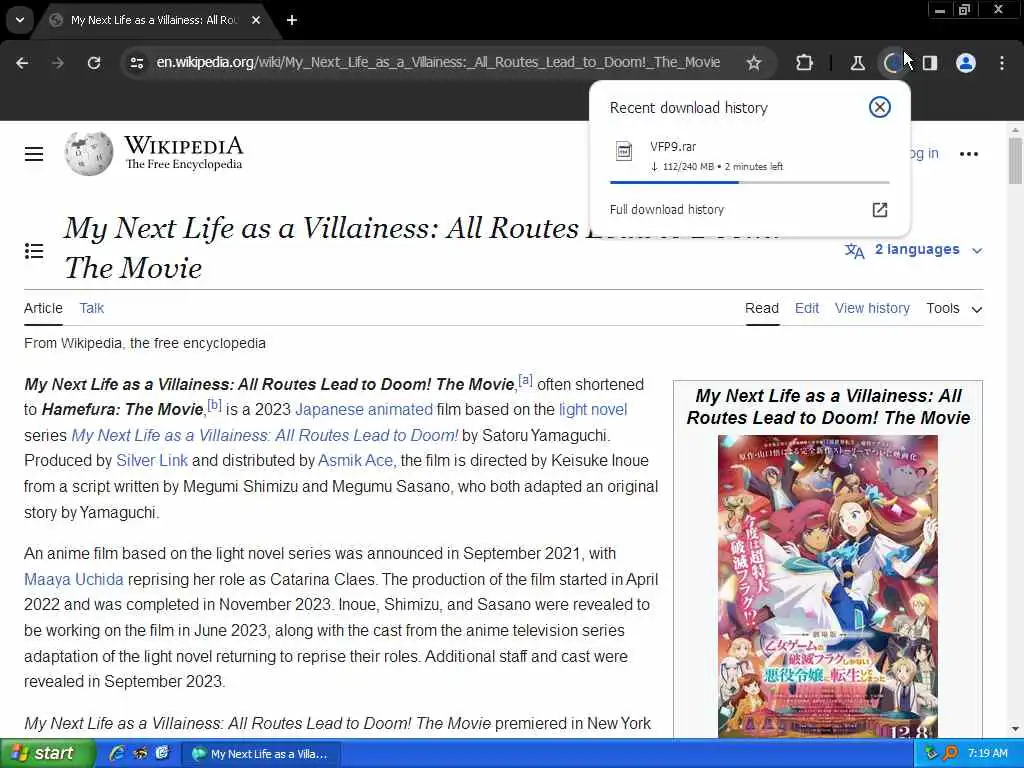Open Wikipedia personal tools ellipsis menu
1024x768 pixels.
(969, 154)
